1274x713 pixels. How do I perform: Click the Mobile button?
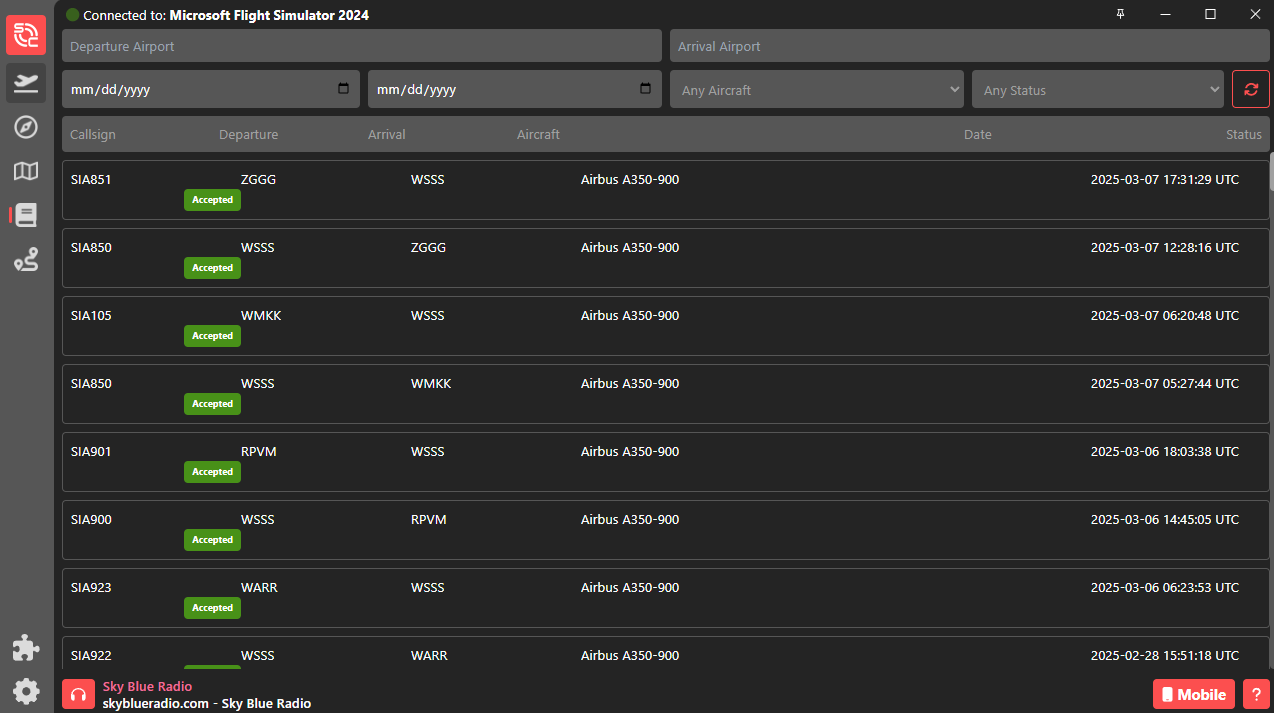tap(1193, 694)
